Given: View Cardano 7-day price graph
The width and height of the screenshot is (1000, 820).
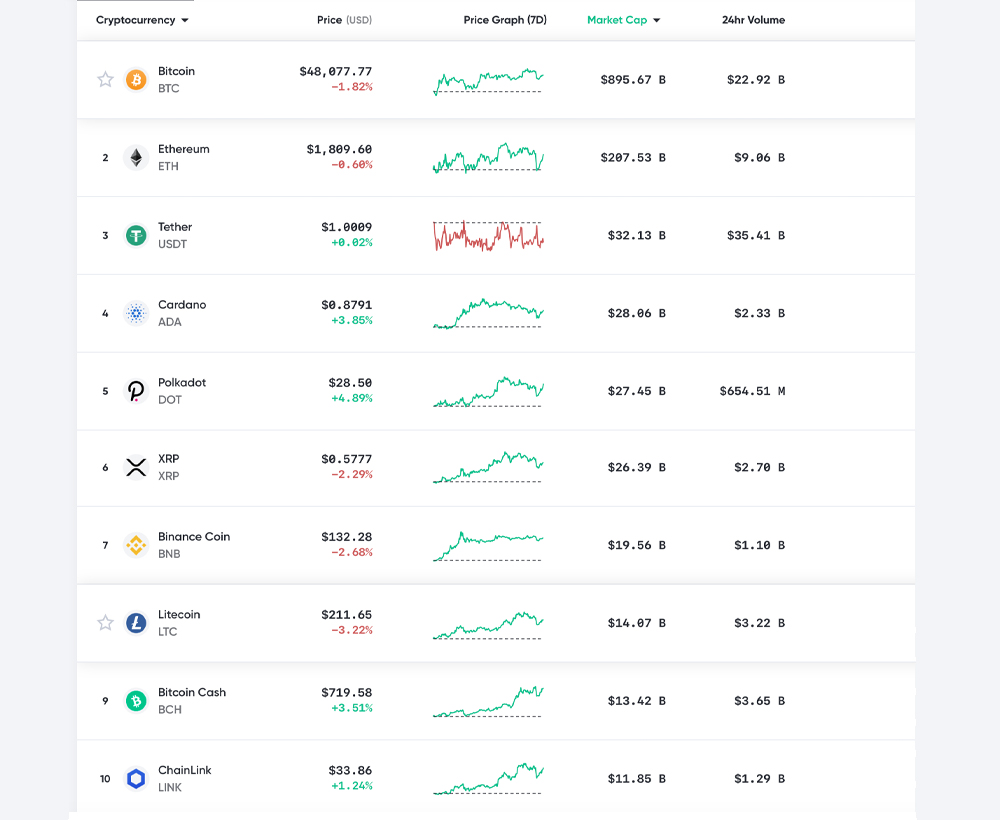Looking at the screenshot, I should (488, 313).
